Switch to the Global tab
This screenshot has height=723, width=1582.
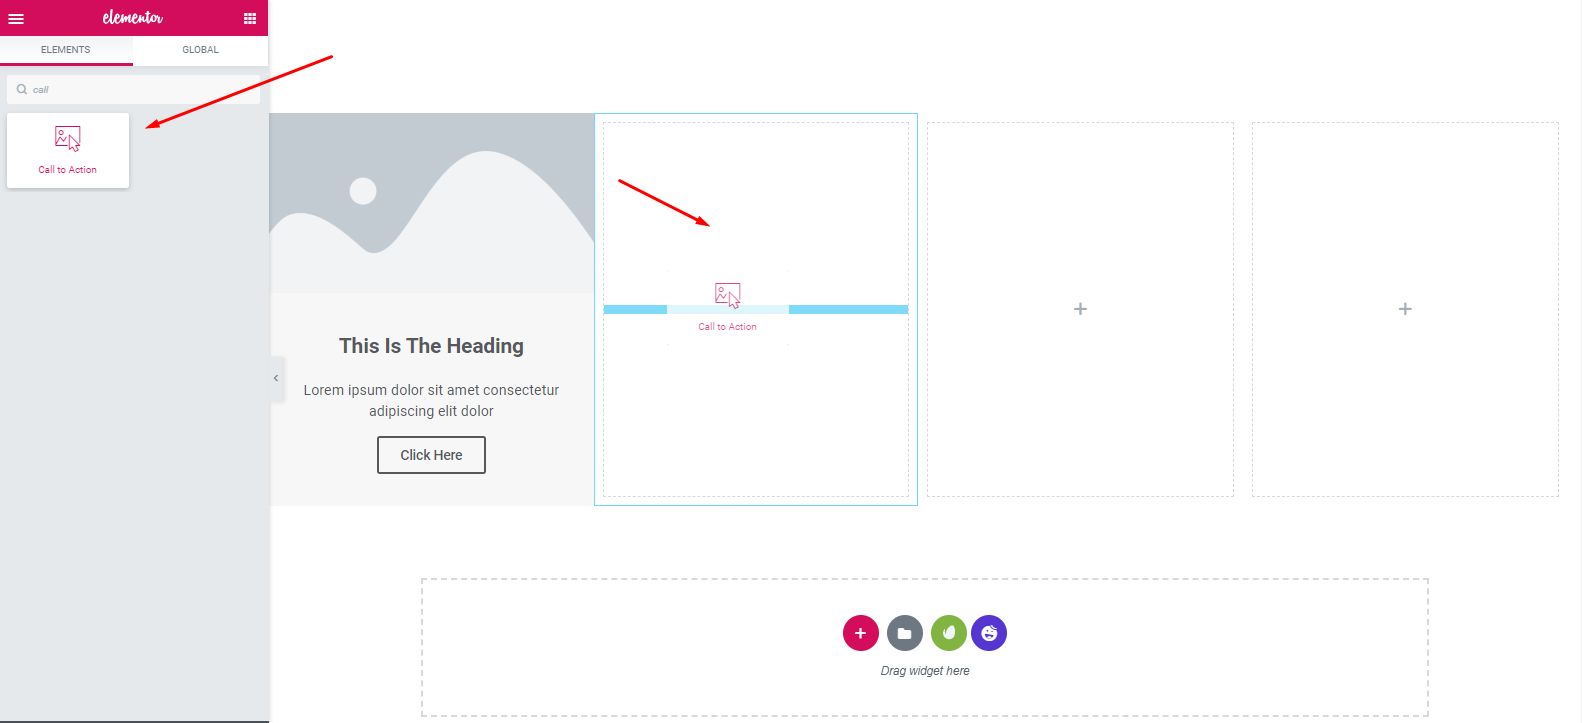(x=200, y=50)
